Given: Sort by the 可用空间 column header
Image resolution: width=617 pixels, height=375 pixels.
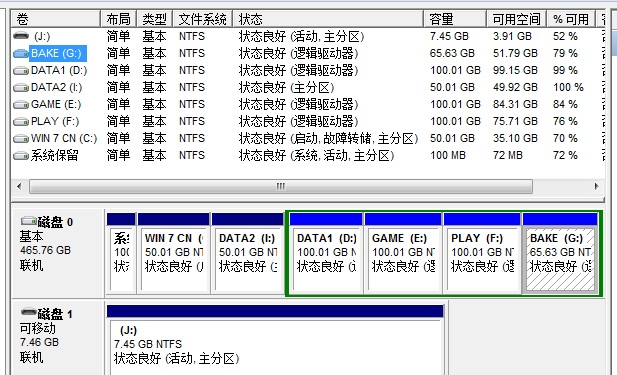Looking at the screenshot, I should (x=517, y=19).
